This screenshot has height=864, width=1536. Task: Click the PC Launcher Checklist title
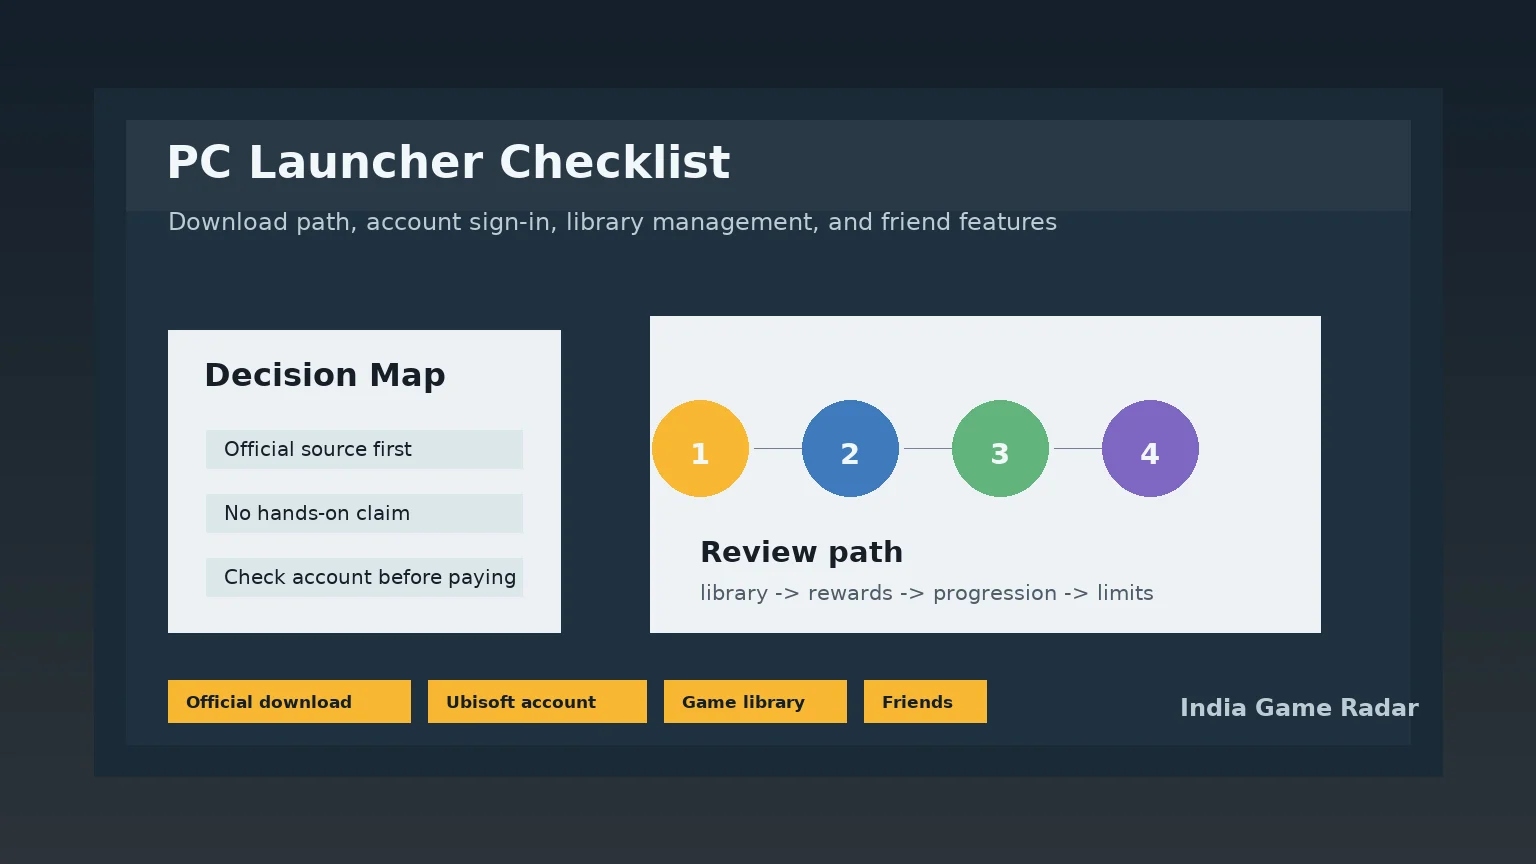448,163
